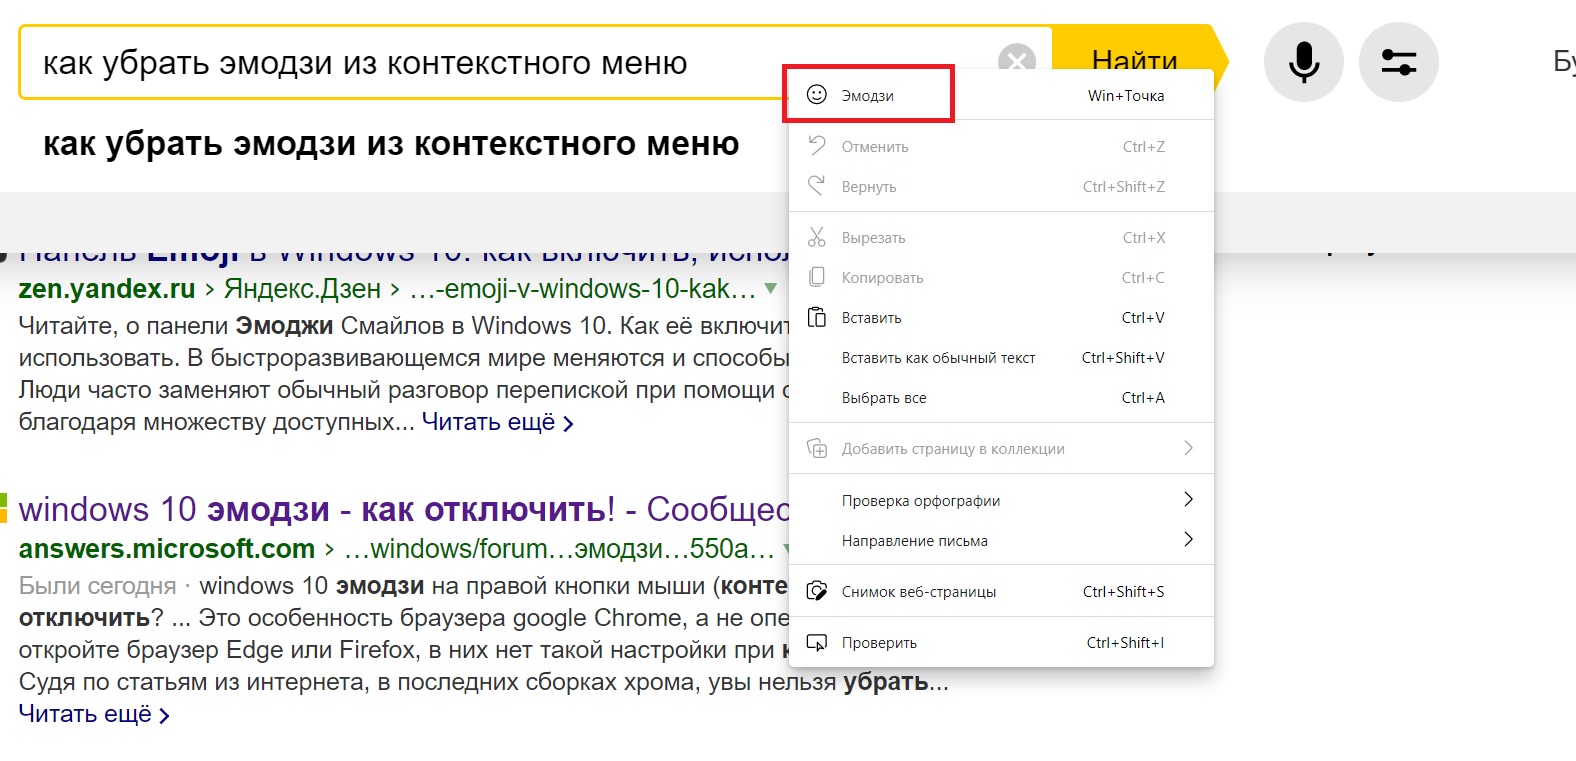Clear the search field with X icon
Screen dimensions: 1576x761
[1017, 61]
